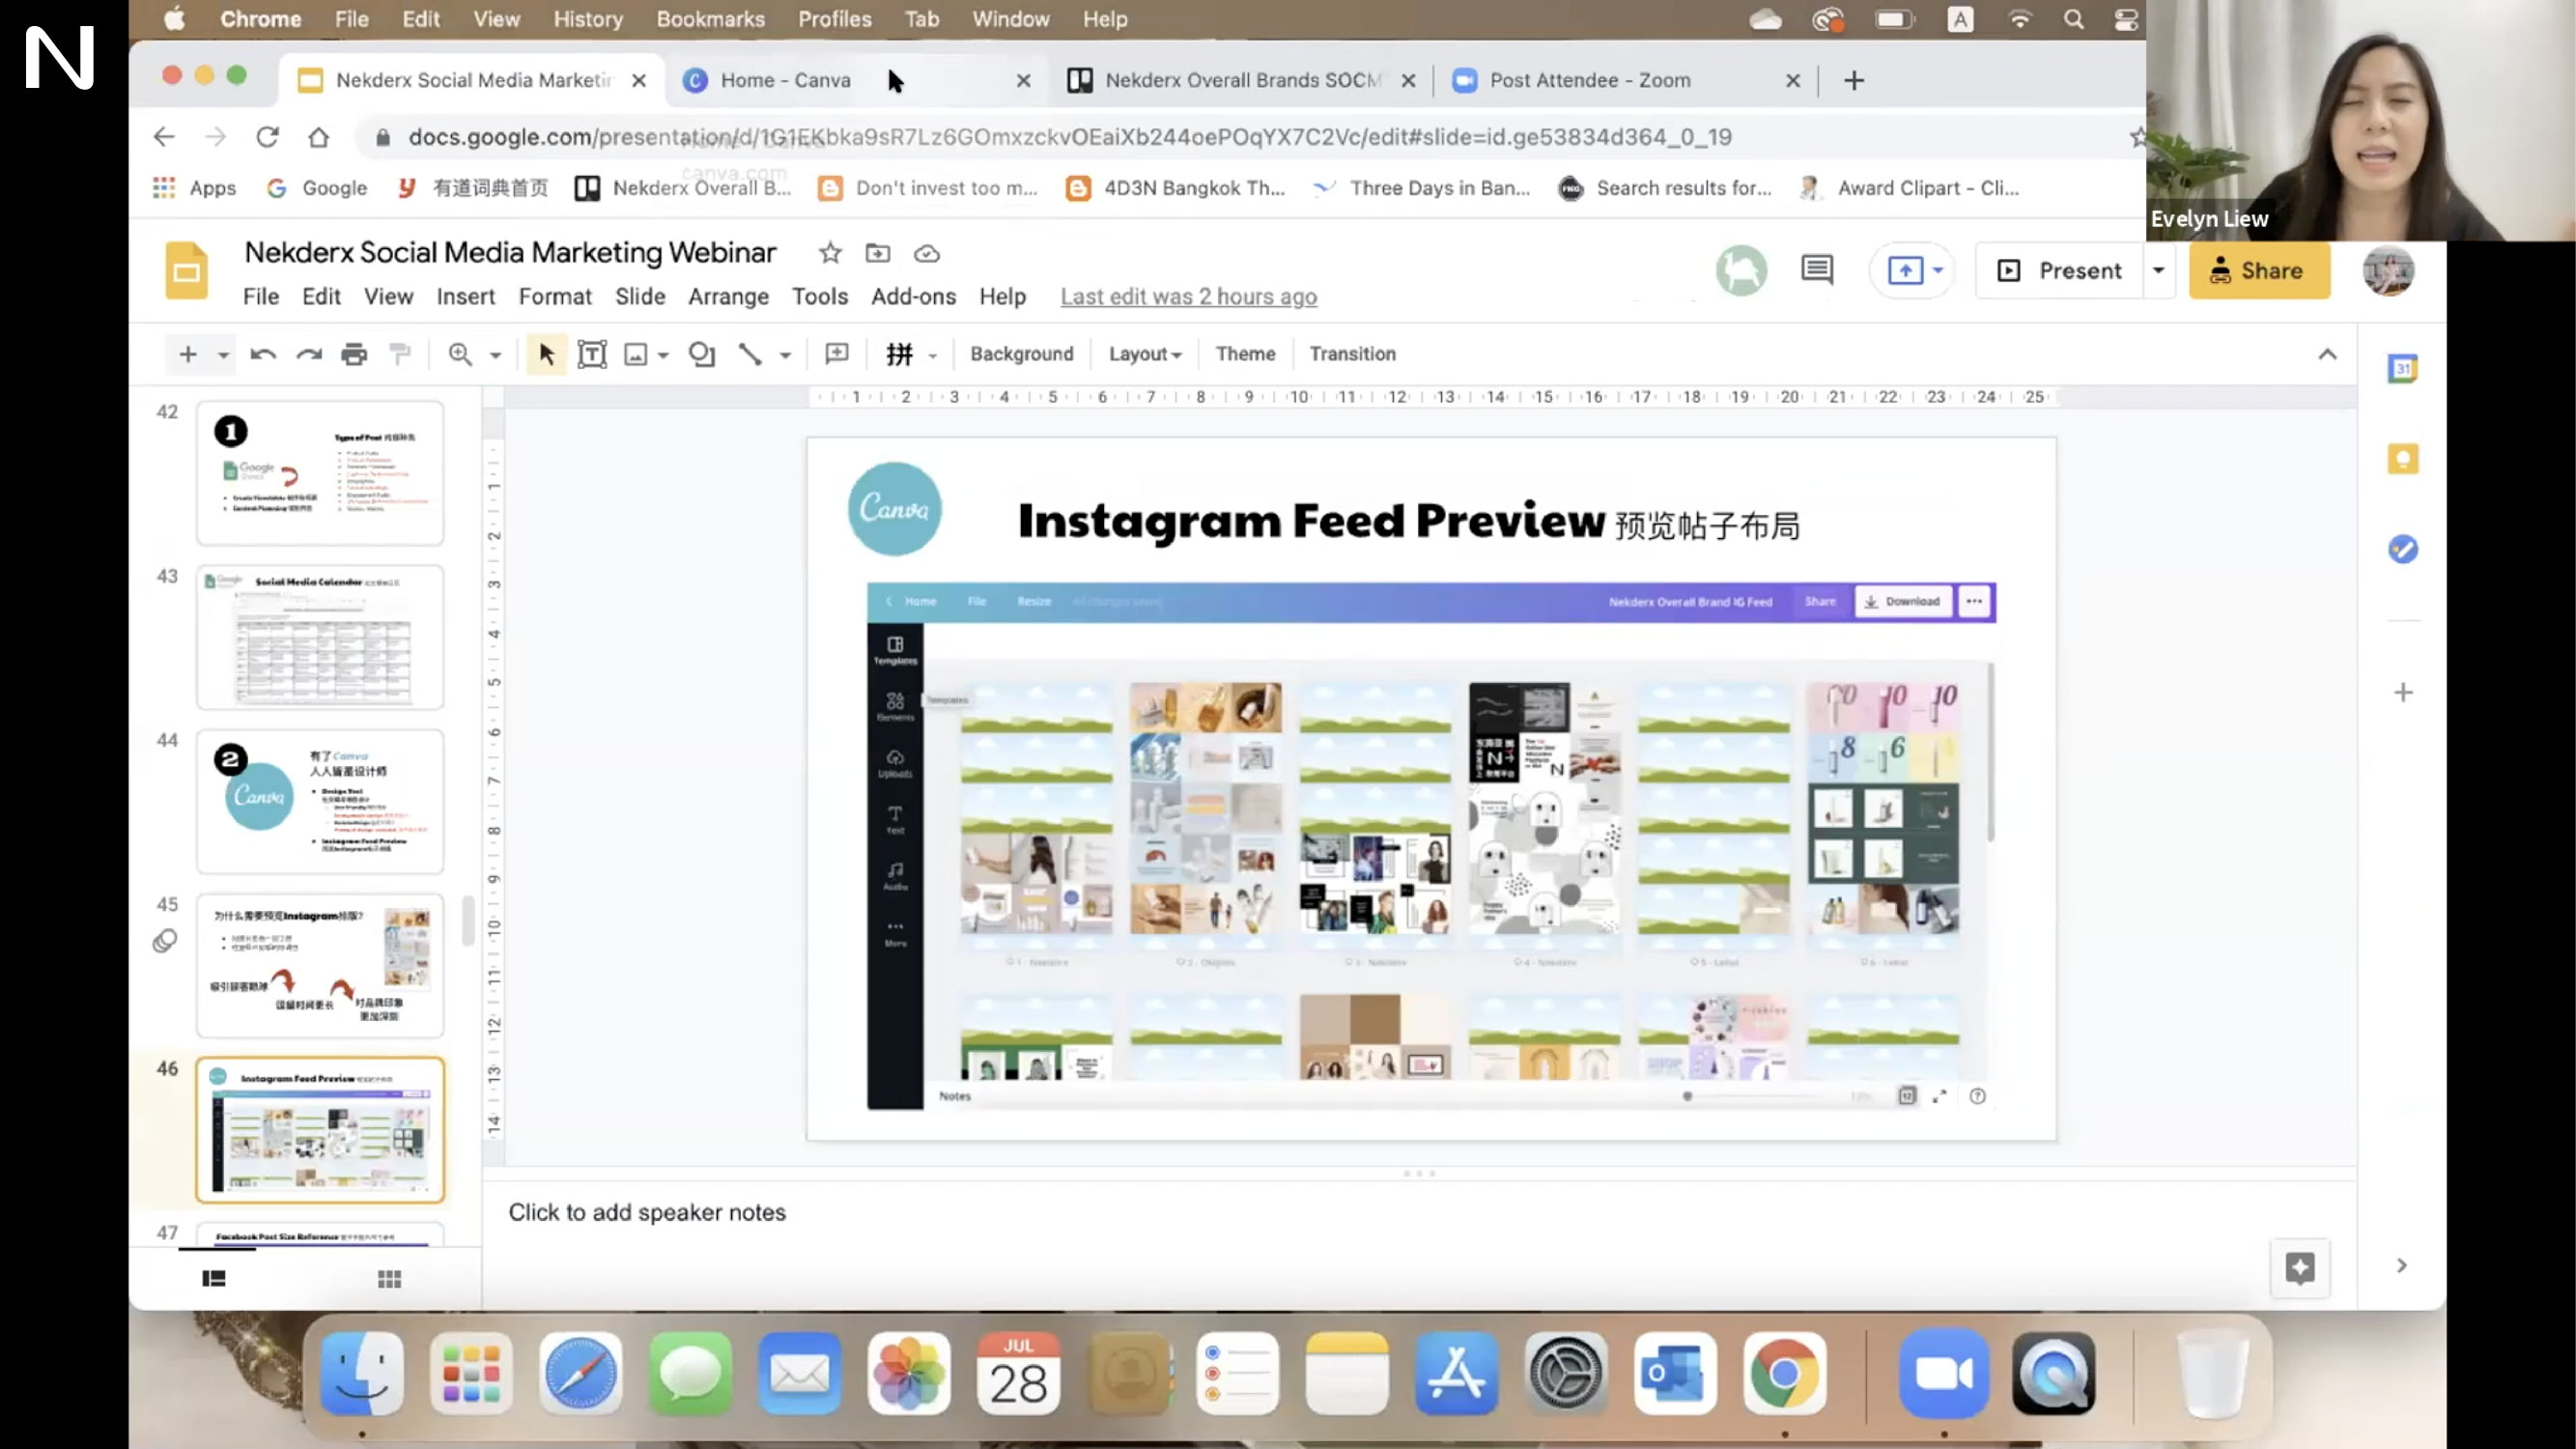The height and width of the screenshot is (1449, 2576).
Task: Expand the side panel arrow
Action: (2401, 1266)
